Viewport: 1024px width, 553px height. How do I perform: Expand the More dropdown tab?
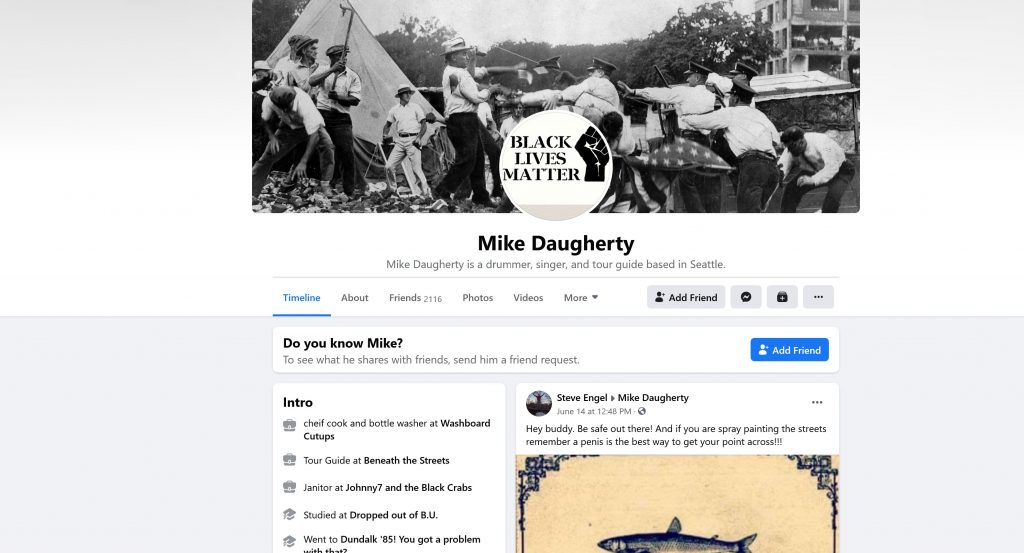[581, 298]
